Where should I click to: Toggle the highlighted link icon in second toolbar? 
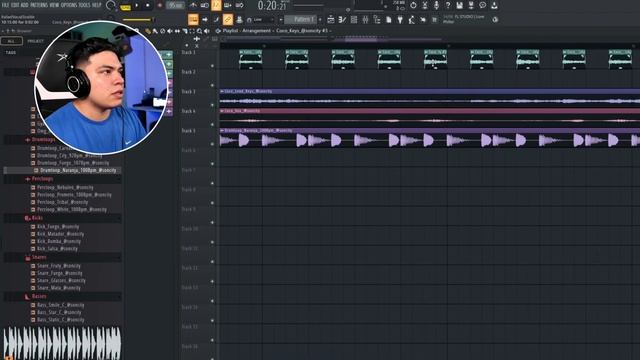[228, 19]
